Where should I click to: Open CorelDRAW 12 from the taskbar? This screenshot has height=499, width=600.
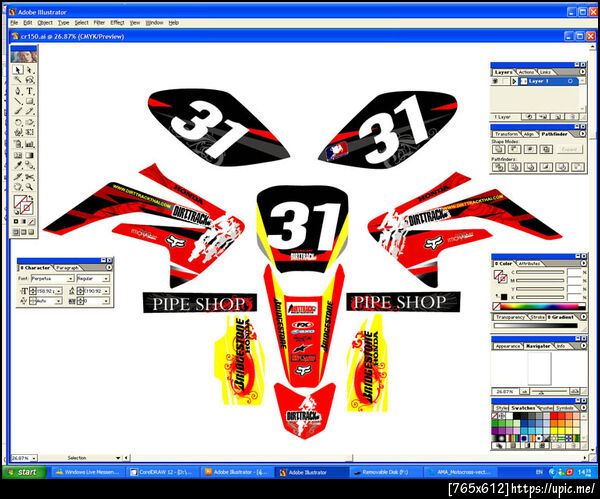162,472
